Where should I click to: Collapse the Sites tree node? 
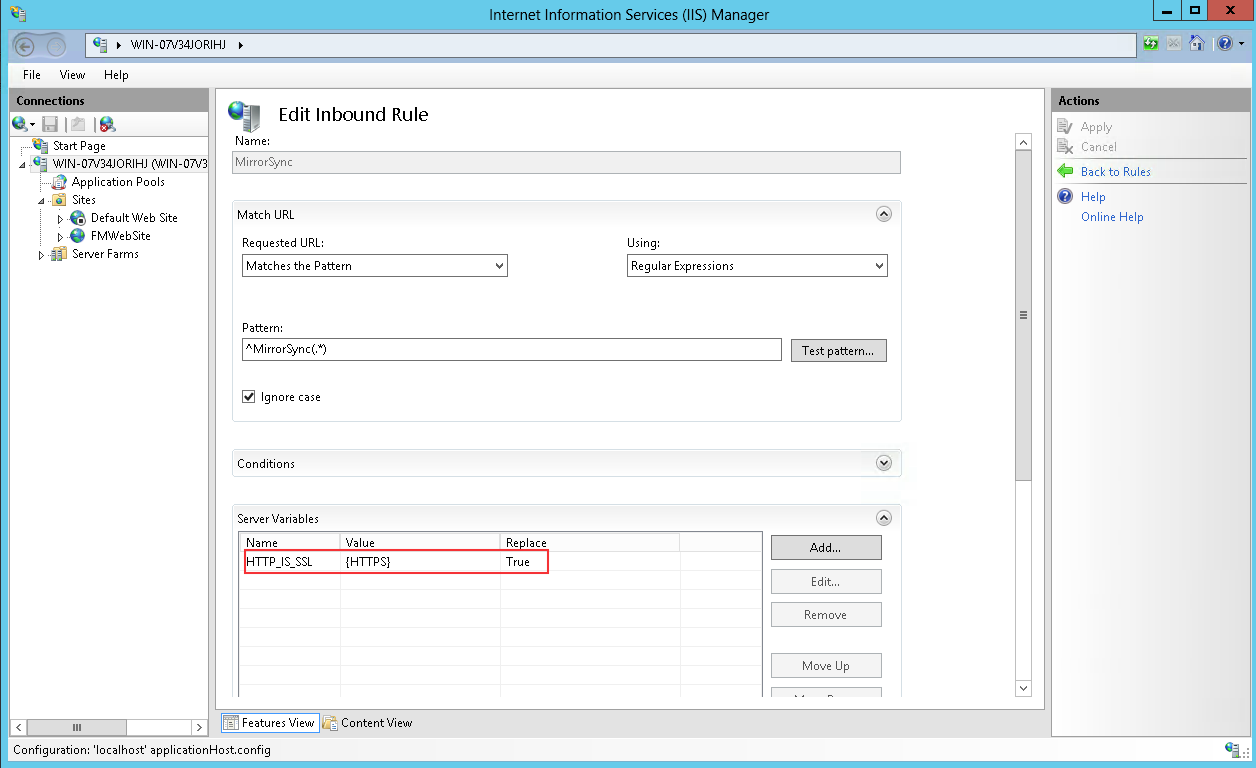click(42, 201)
